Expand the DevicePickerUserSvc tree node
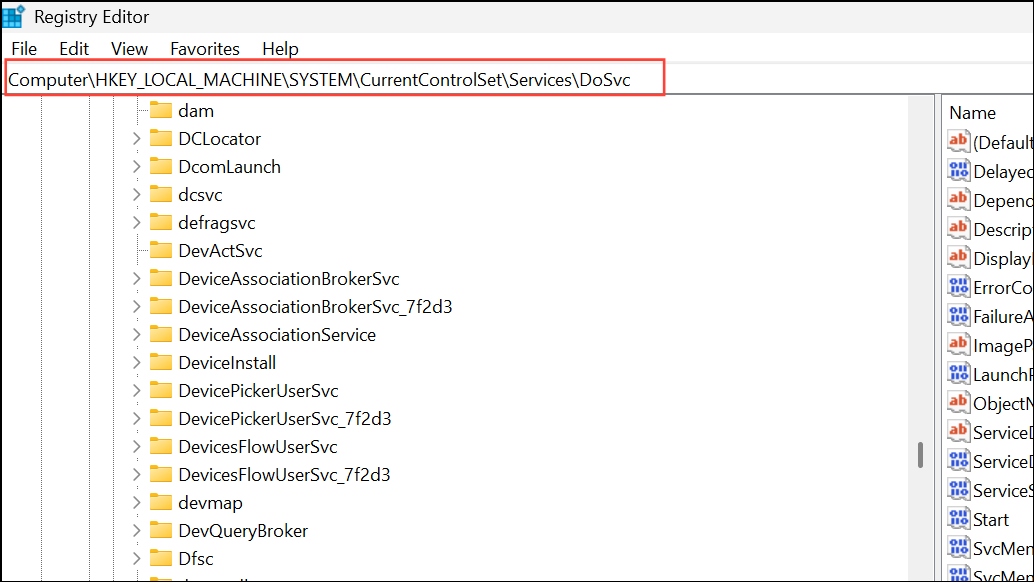Viewport: 1034px width, 582px height. (137, 390)
